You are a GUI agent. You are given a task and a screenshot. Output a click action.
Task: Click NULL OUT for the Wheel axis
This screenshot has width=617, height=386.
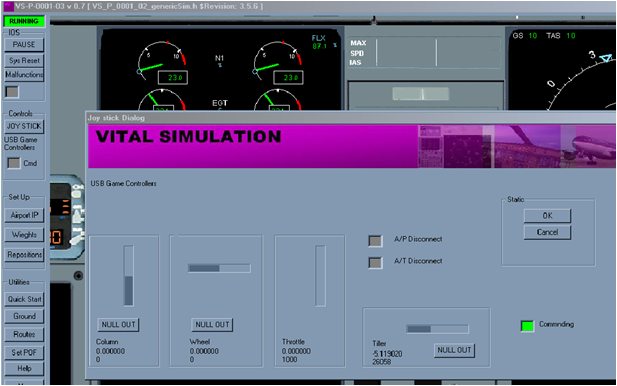pyautogui.click(x=212, y=325)
